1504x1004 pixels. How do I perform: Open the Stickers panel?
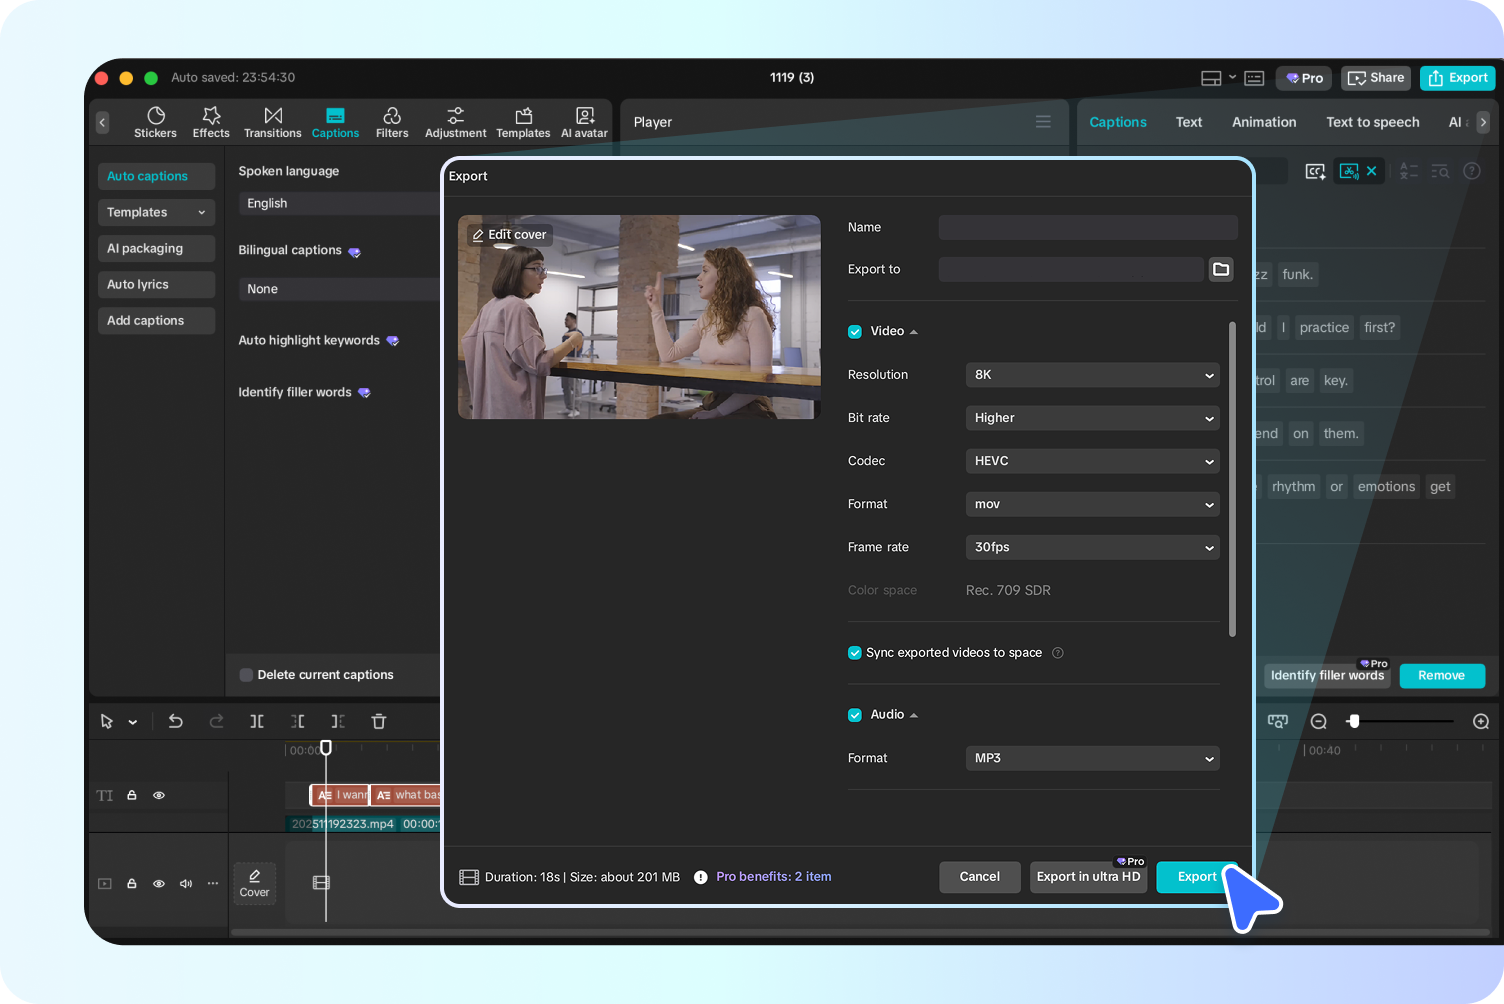[x=155, y=121]
